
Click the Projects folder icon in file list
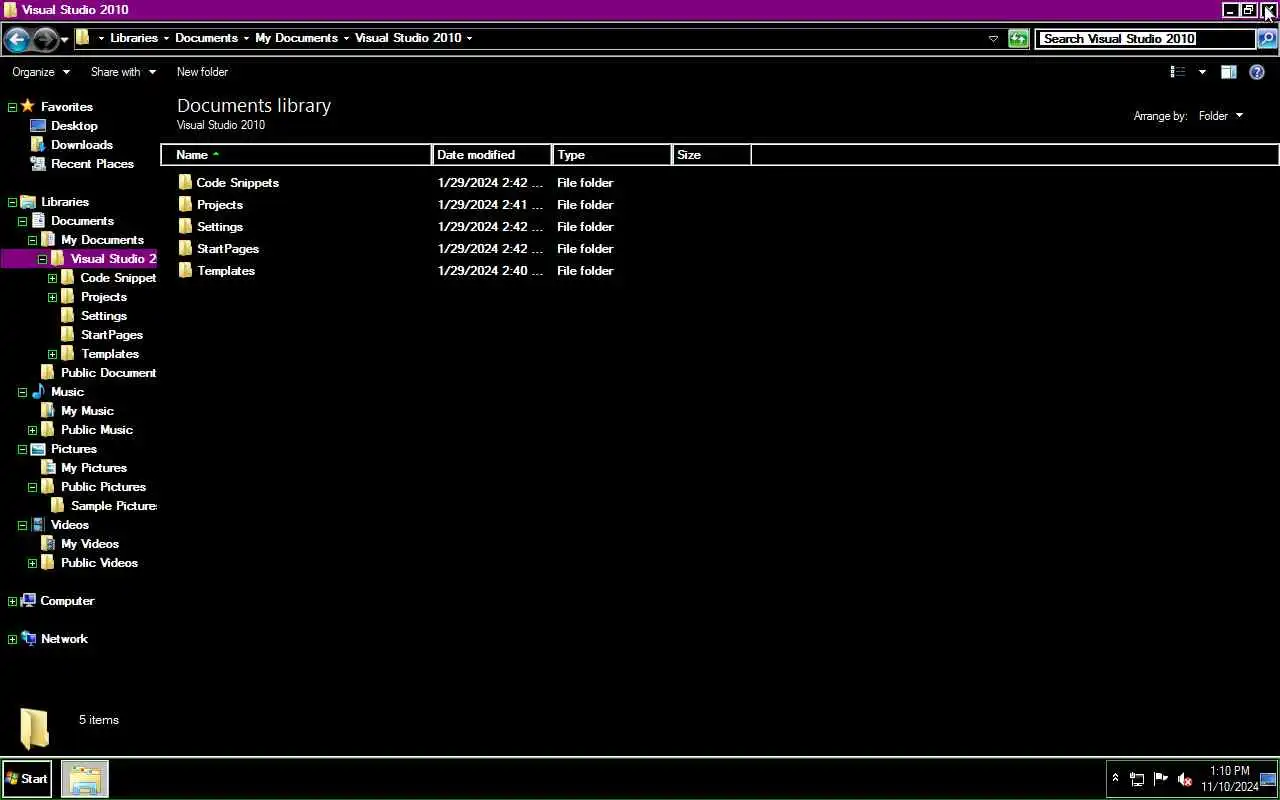(185, 204)
